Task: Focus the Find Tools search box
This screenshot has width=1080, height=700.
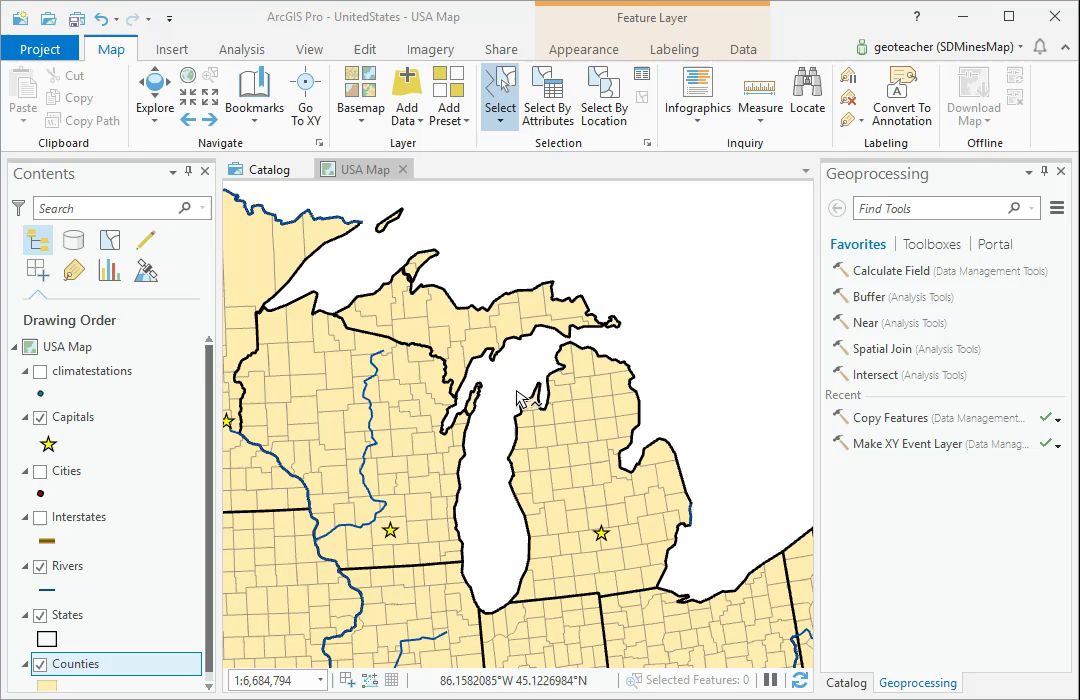Action: pyautogui.click(x=931, y=208)
